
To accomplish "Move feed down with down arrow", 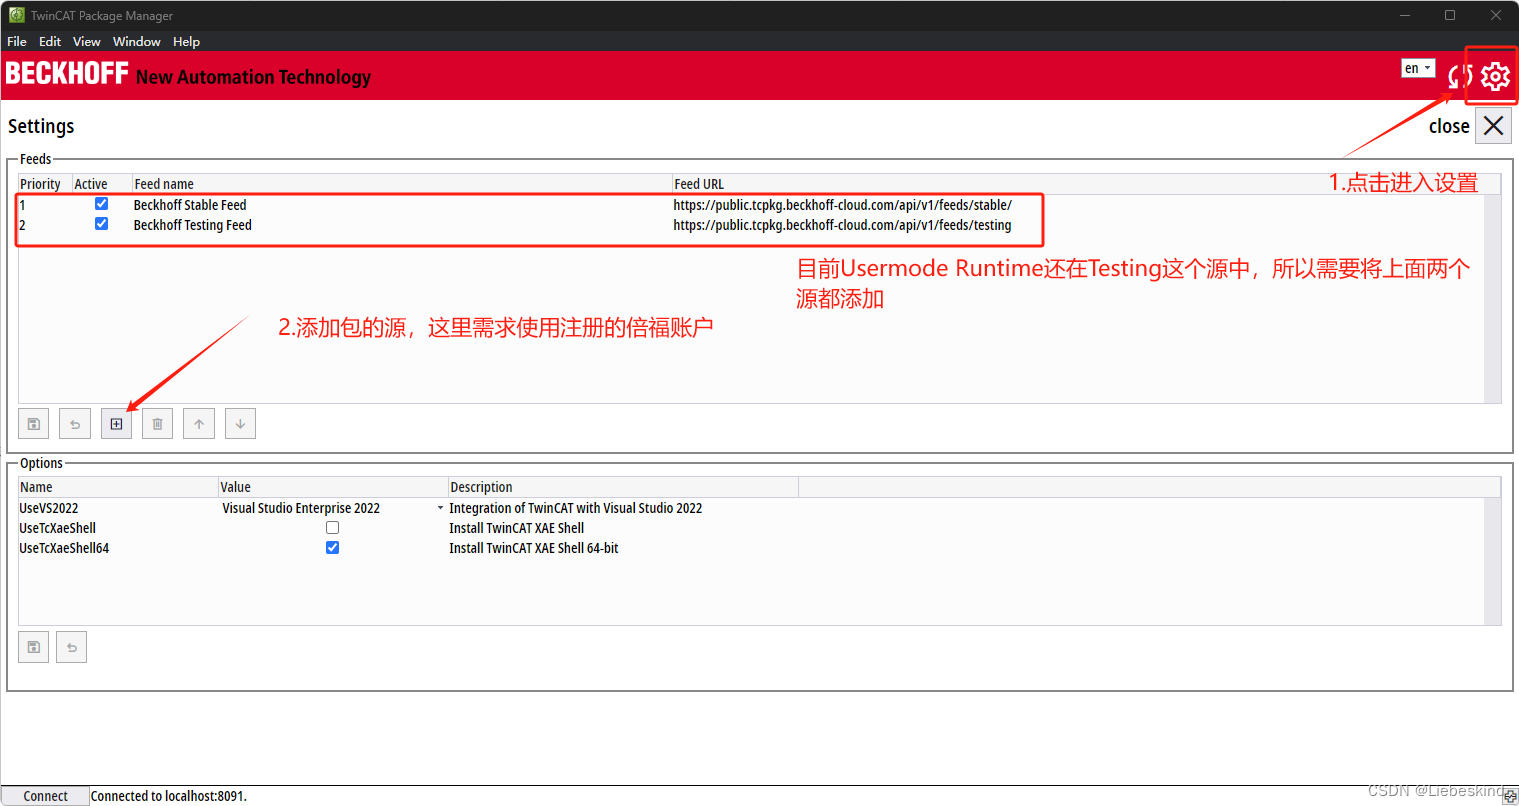I will tap(240, 424).
